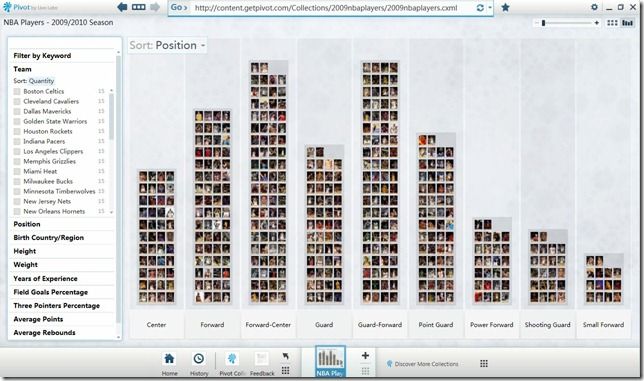Add favorite with the star icon
Viewport: 644px width, 381px height.
tap(506, 7)
